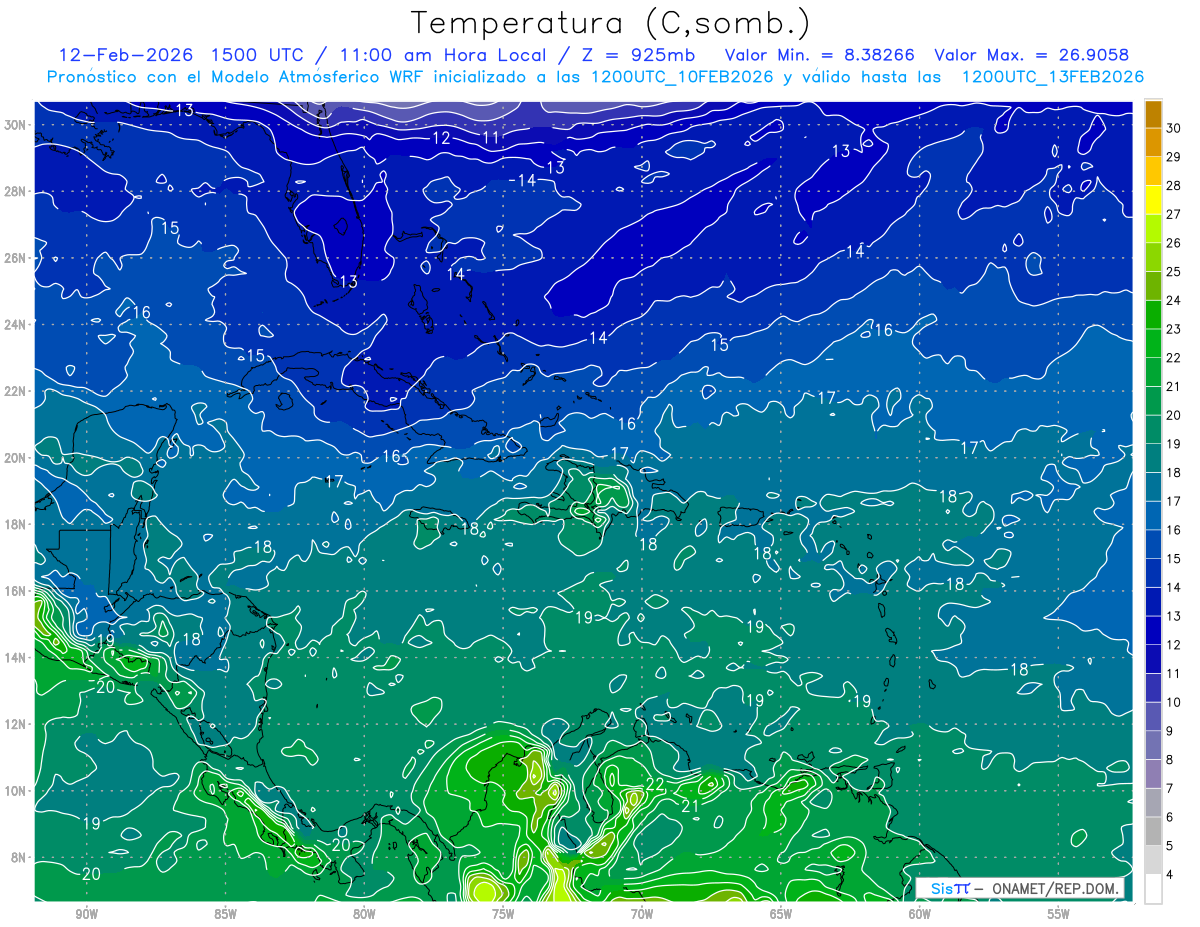The height and width of the screenshot is (927, 1200).
Task: Click the "18N" latitude axis label
Action: 17,524
